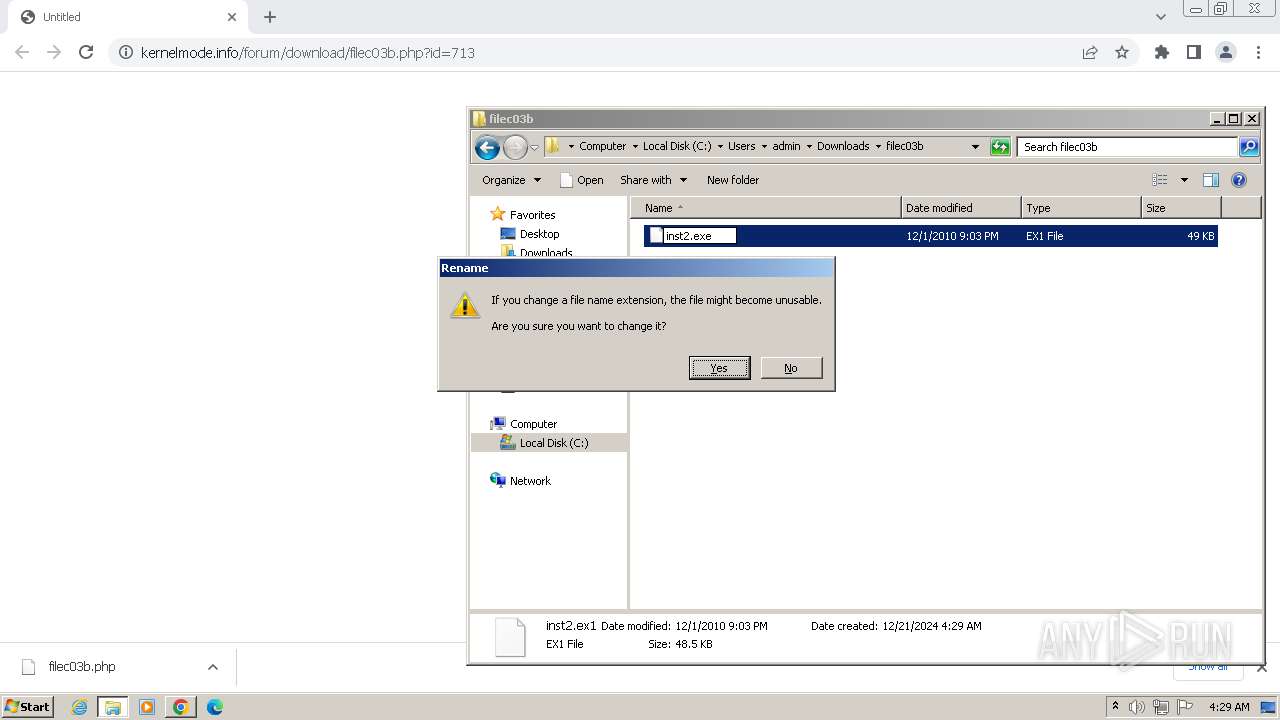Open Chrome extensions puzzle icon
Image resolution: width=1280 pixels, height=720 pixels.
tap(1161, 52)
